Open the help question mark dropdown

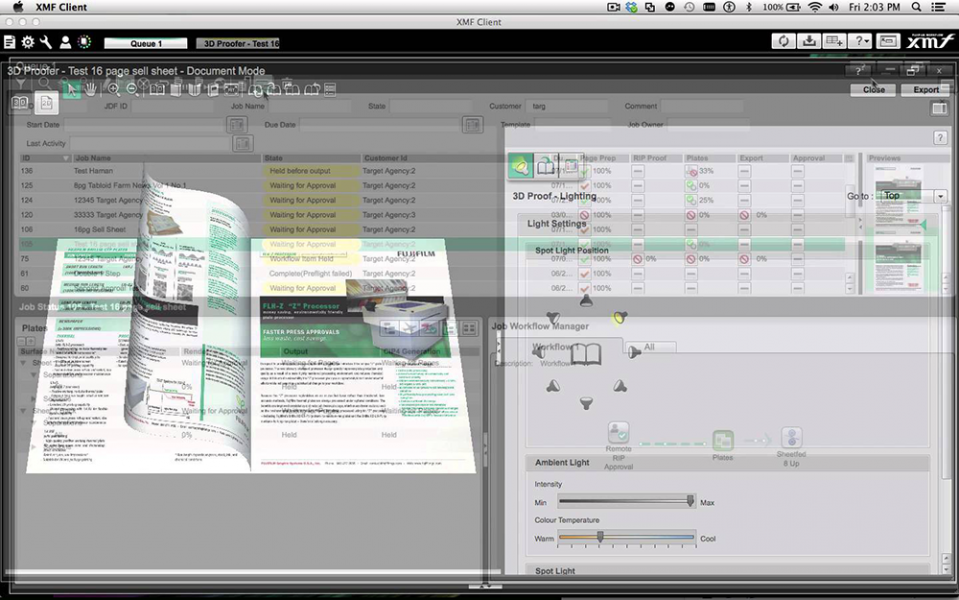[x=862, y=41]
